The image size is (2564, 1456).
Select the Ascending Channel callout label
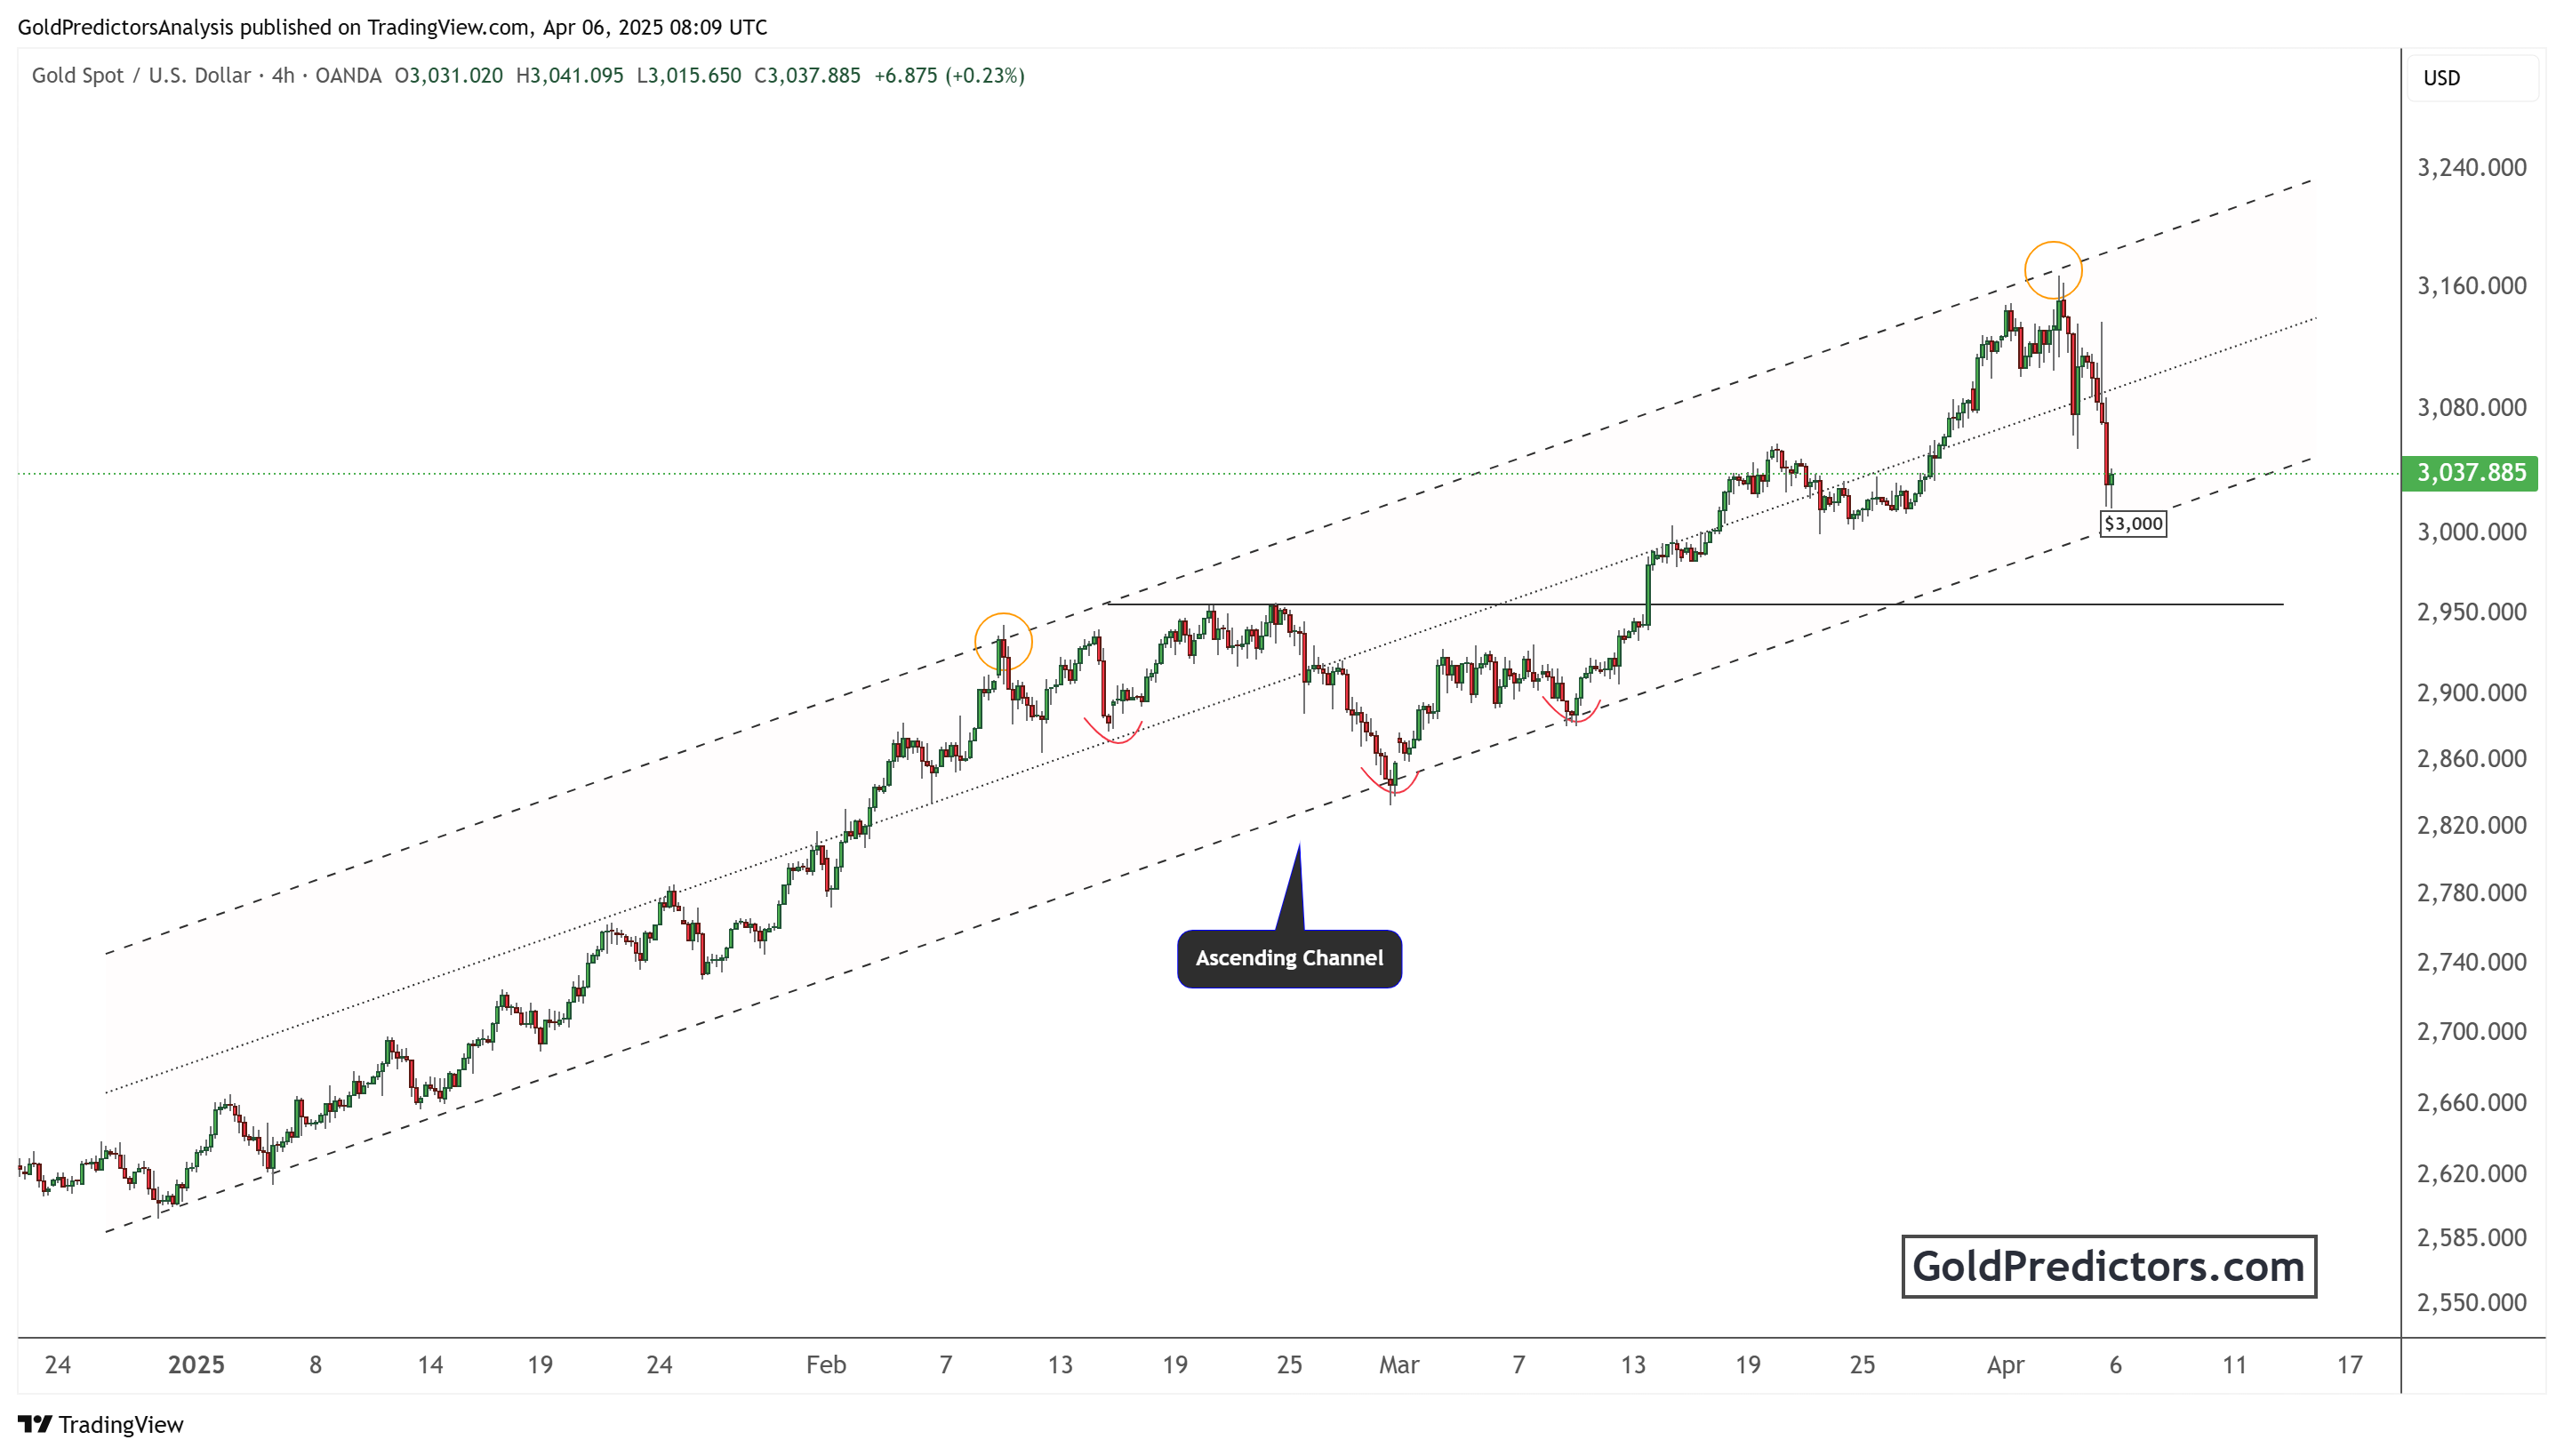point(1289,958)
